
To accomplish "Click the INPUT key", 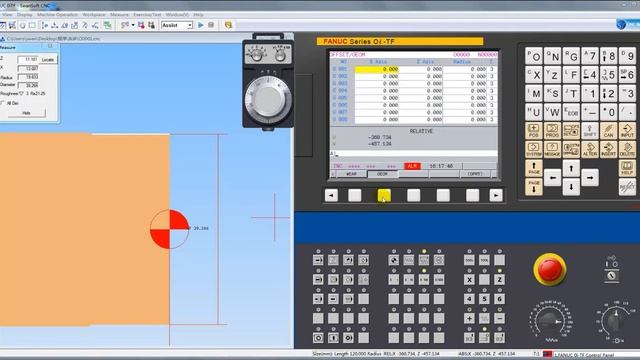I will 627,131.
